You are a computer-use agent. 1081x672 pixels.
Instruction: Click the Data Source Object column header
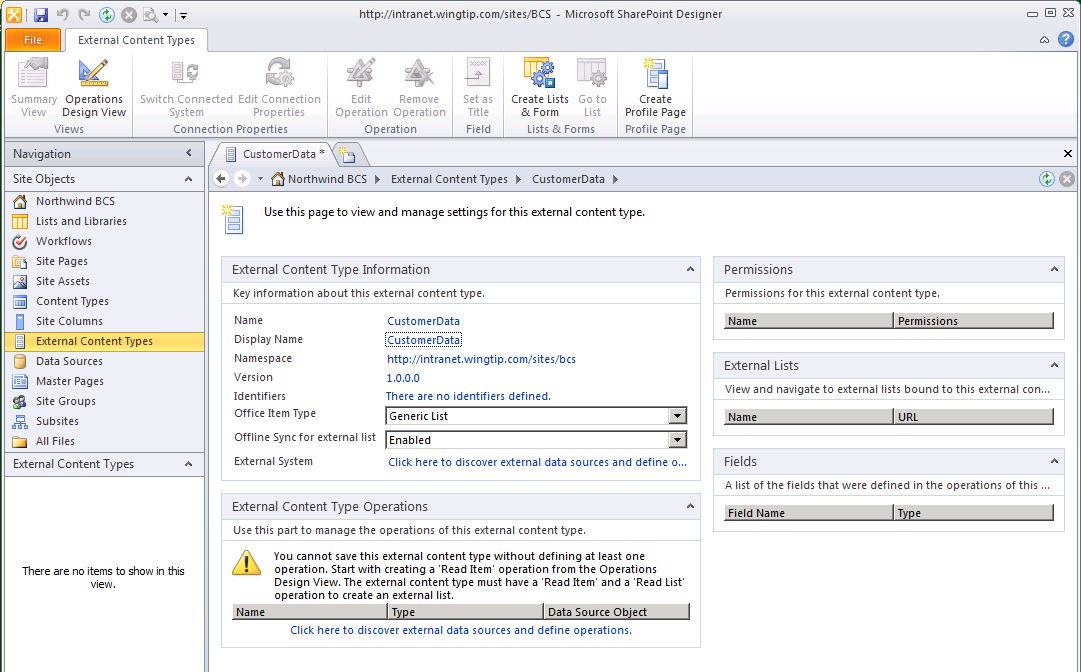(x=616, y=611)
